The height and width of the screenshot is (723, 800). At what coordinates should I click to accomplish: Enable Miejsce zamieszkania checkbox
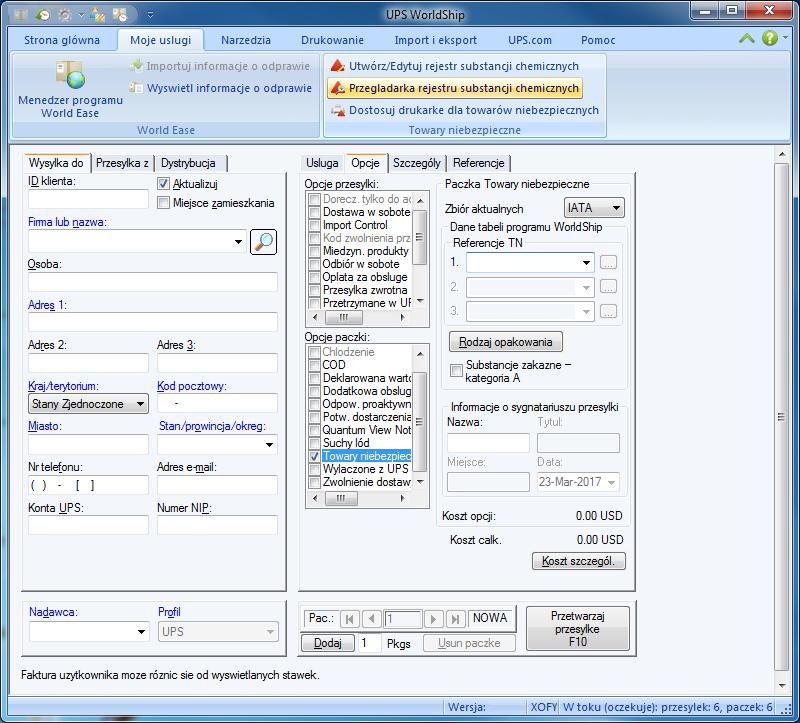(163, 203)
